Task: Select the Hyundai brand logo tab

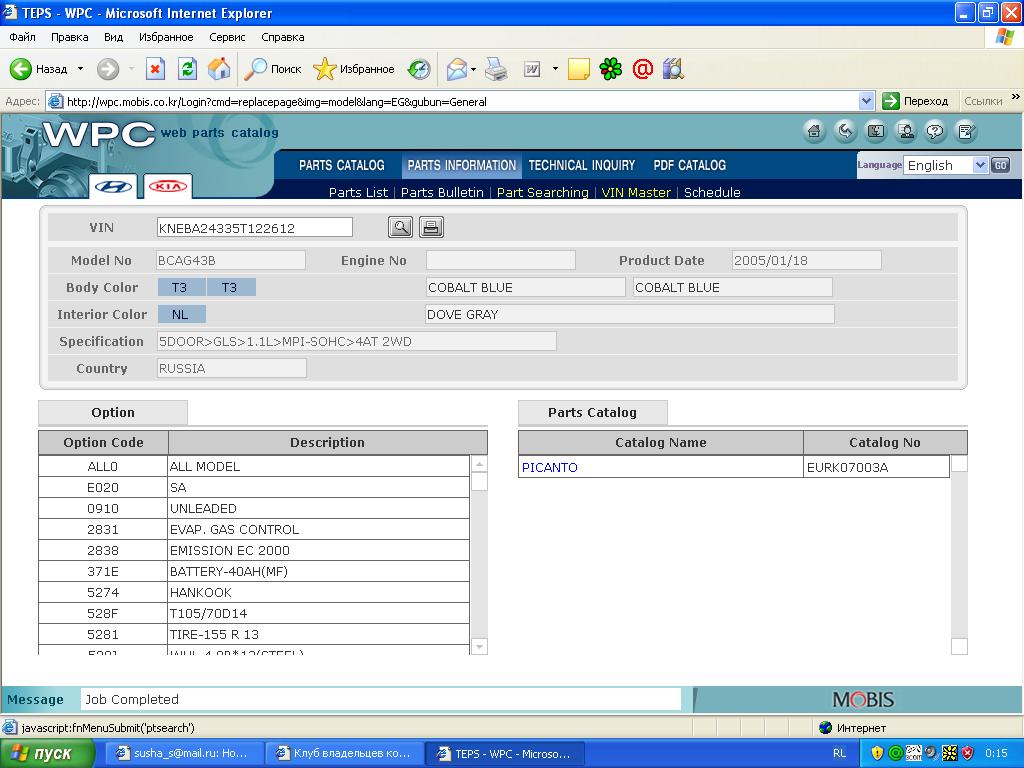Action: (113, 187)
